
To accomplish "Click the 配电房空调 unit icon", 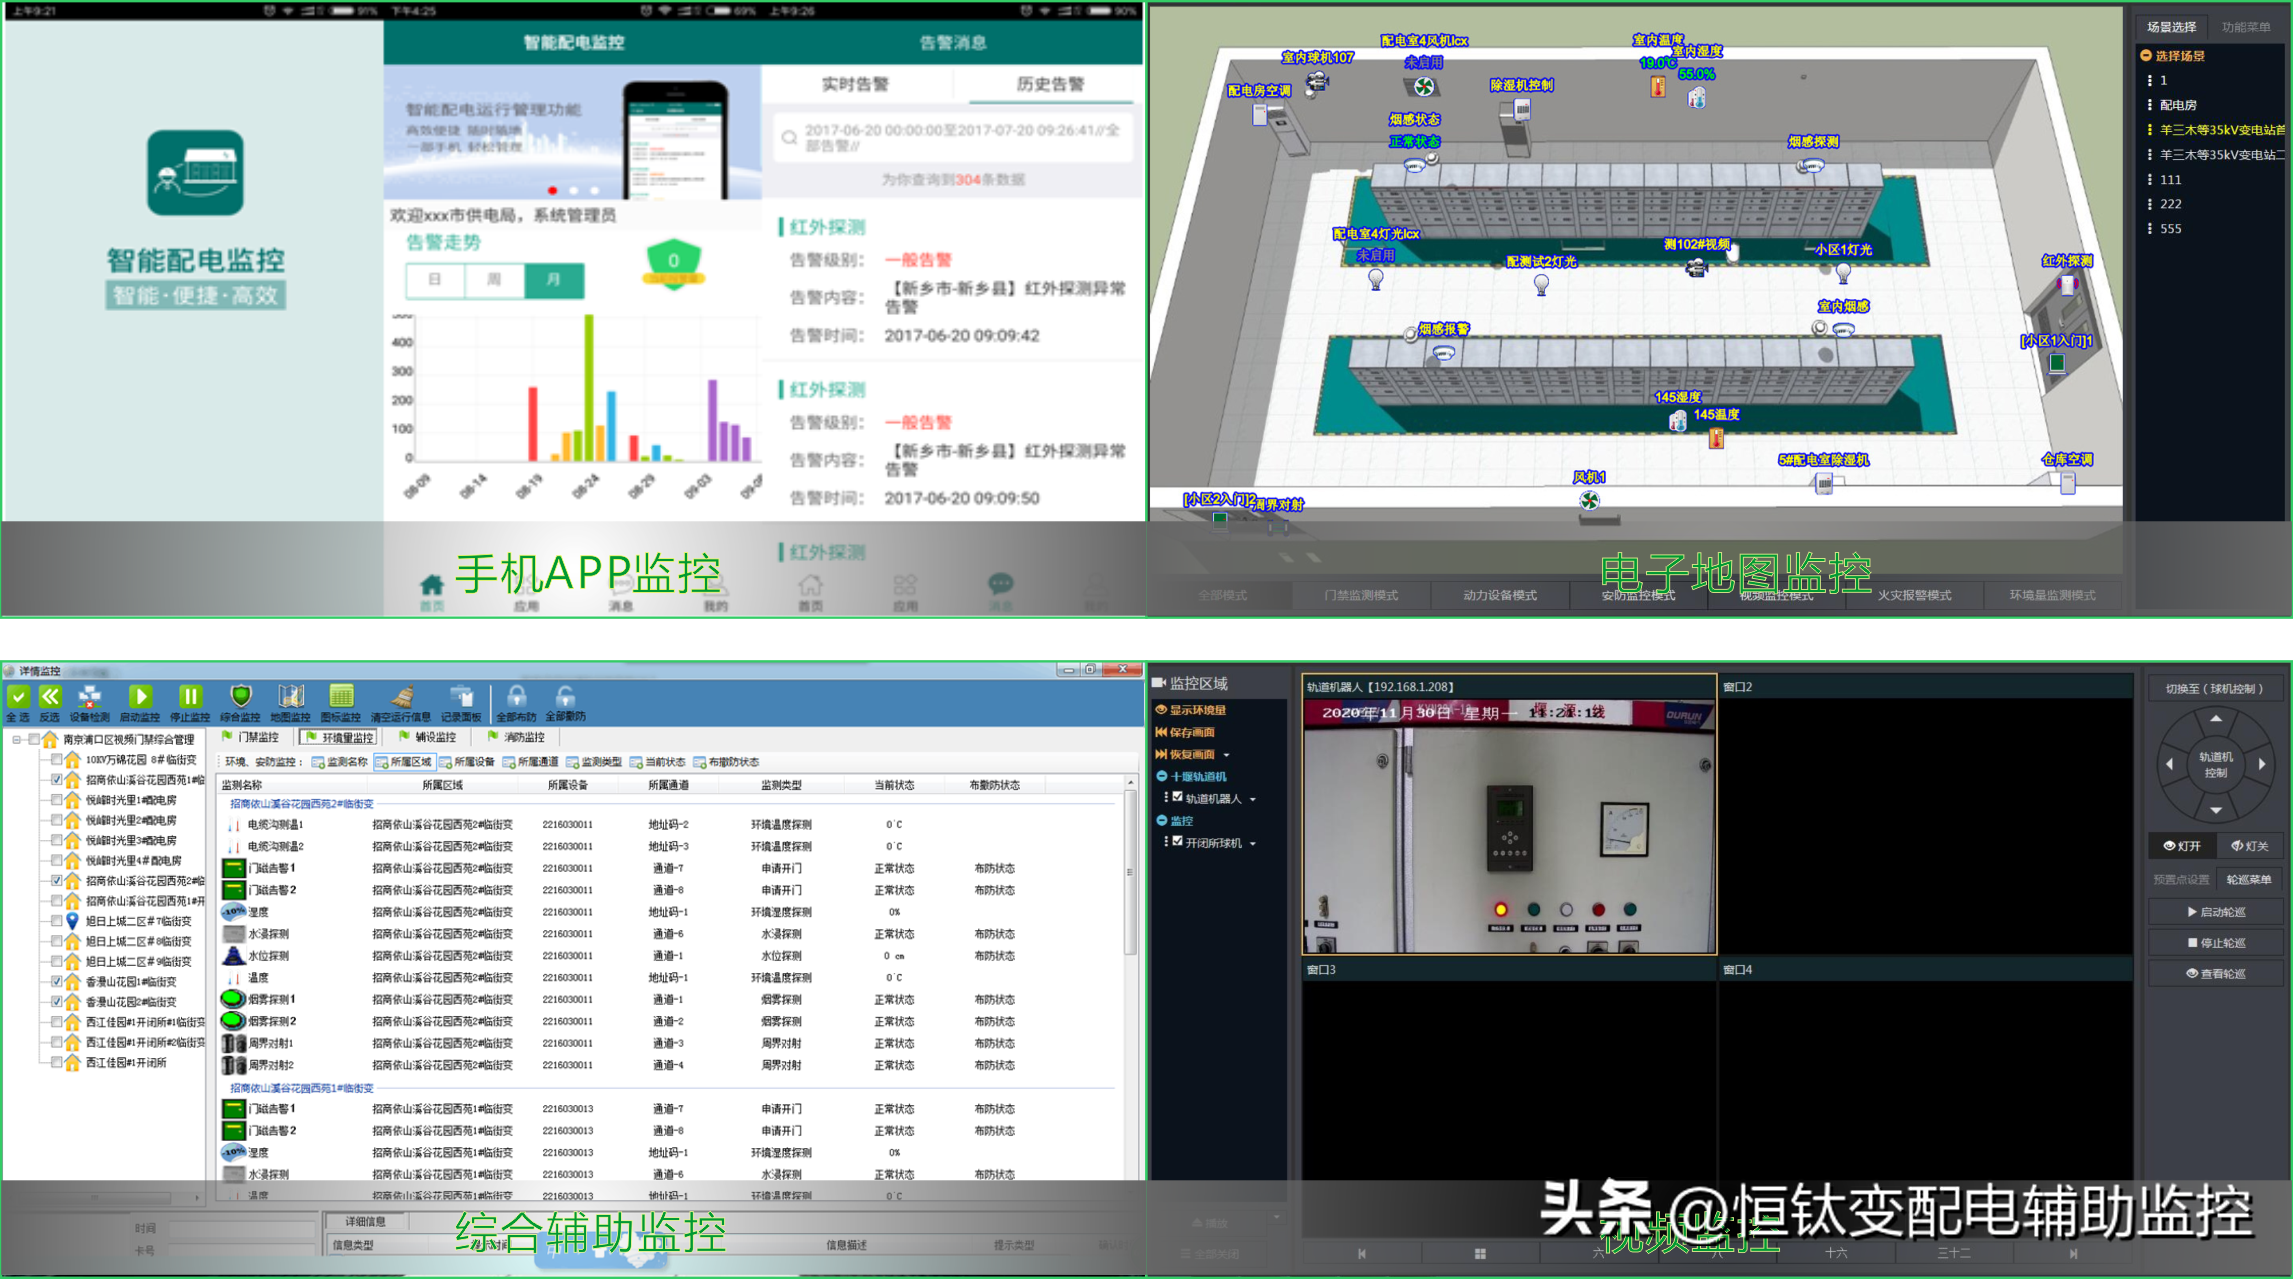I will [x=1260, y=113].
